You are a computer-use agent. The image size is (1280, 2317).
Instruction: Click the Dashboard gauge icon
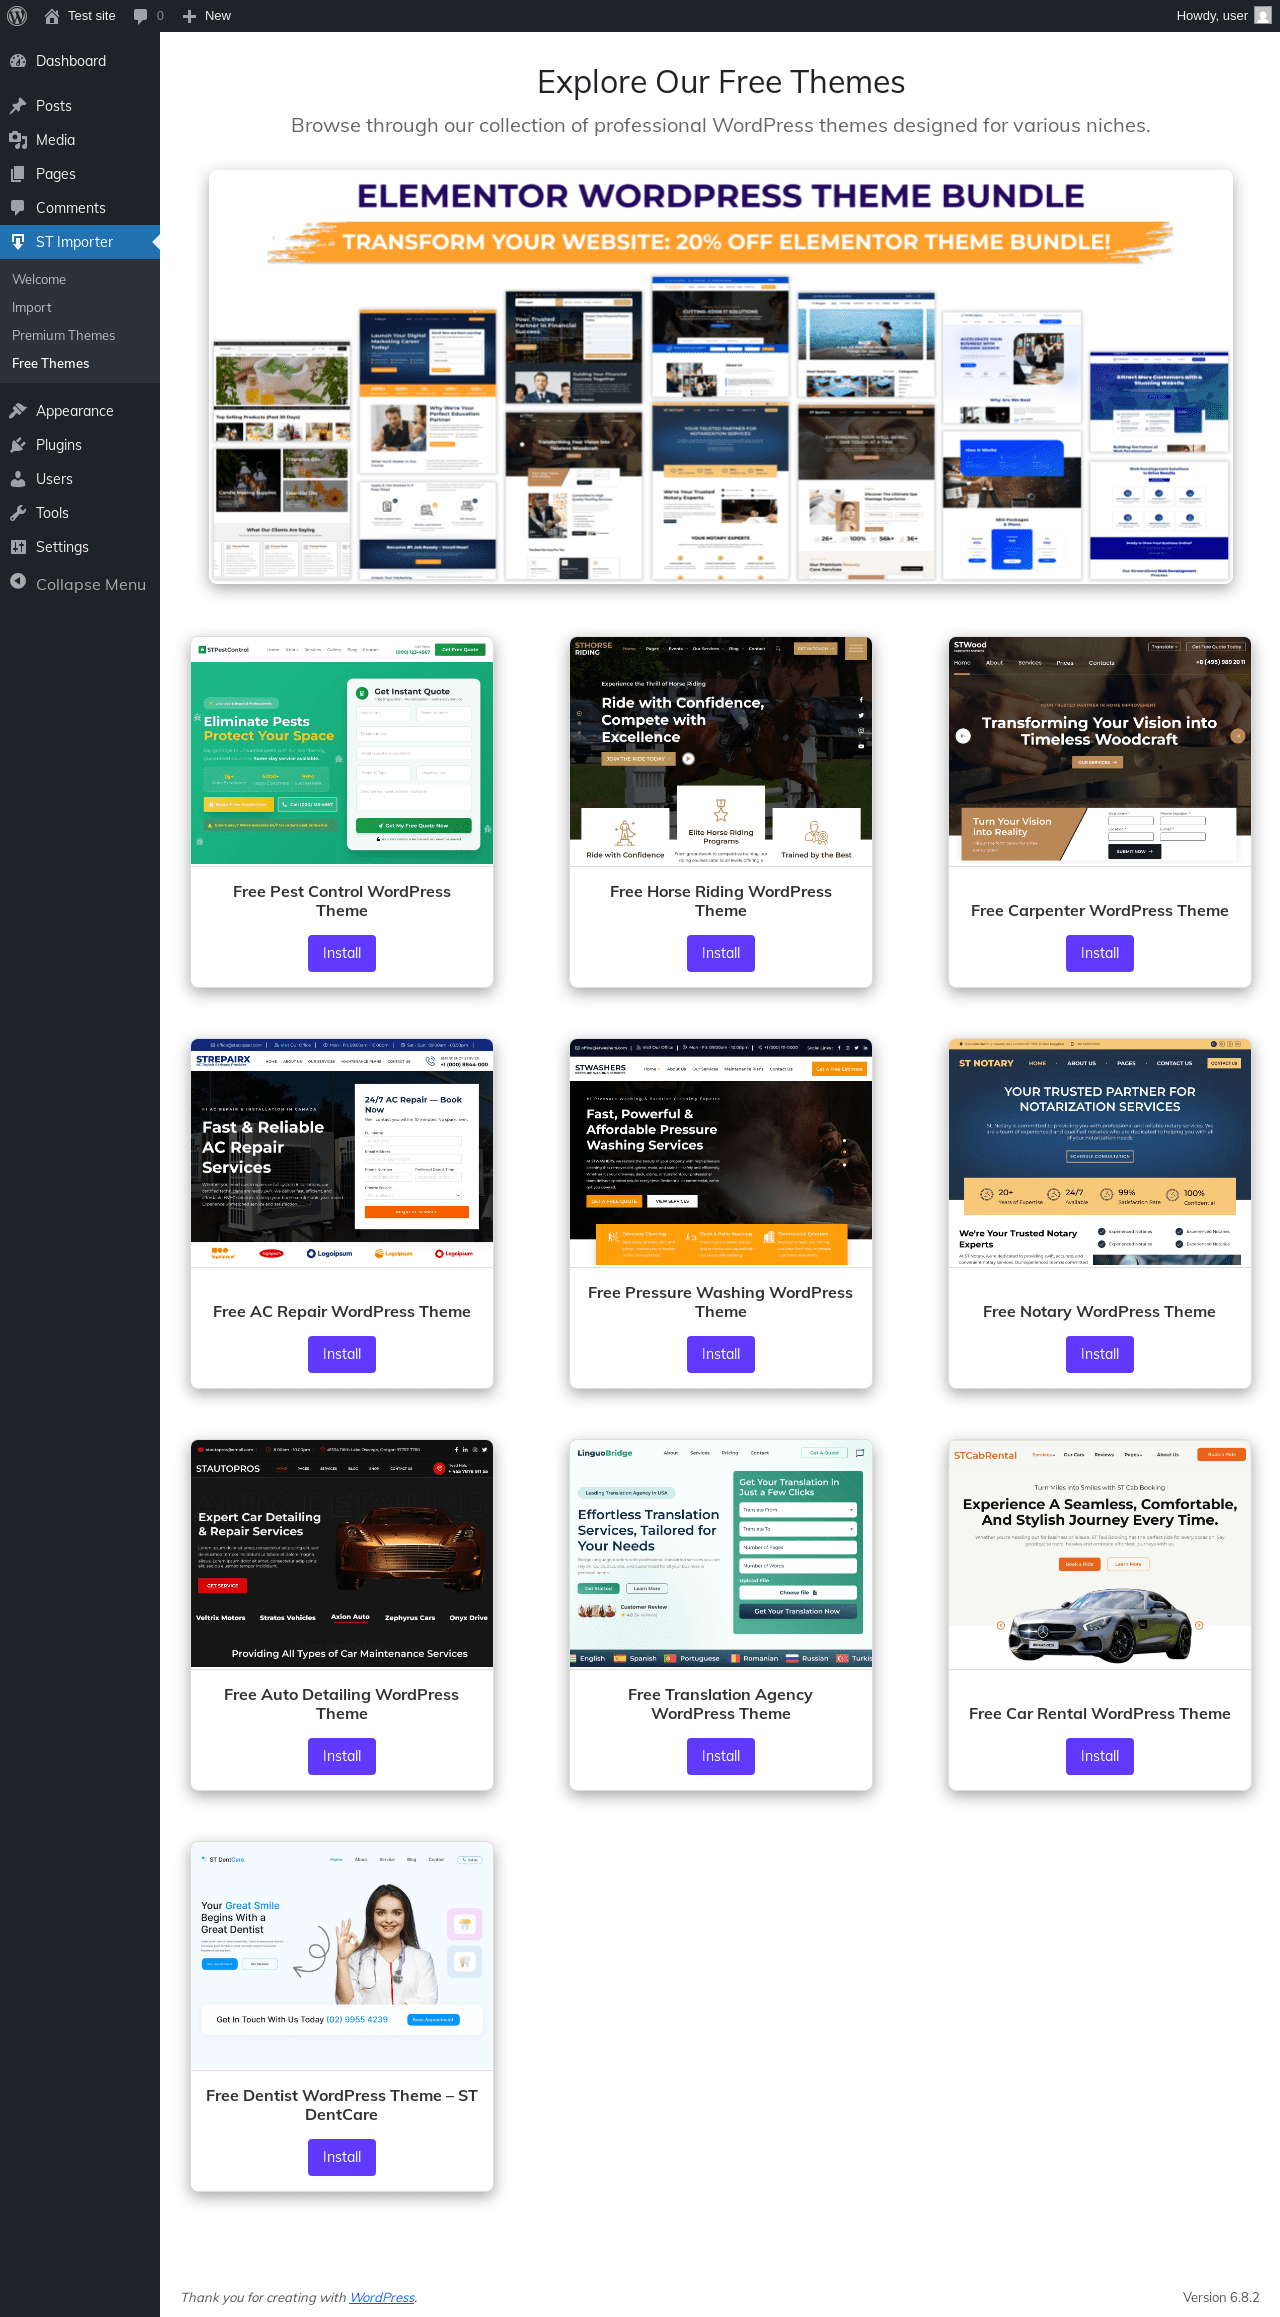(x=18, y=61)
